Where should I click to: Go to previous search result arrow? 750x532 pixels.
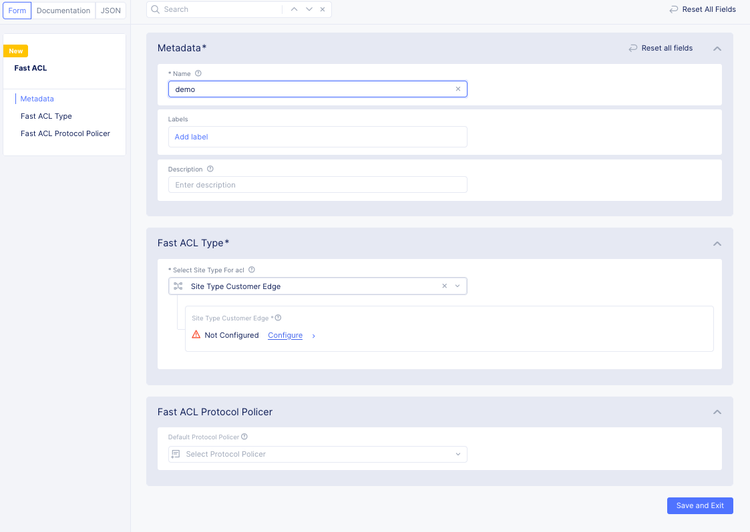(294, 10)
